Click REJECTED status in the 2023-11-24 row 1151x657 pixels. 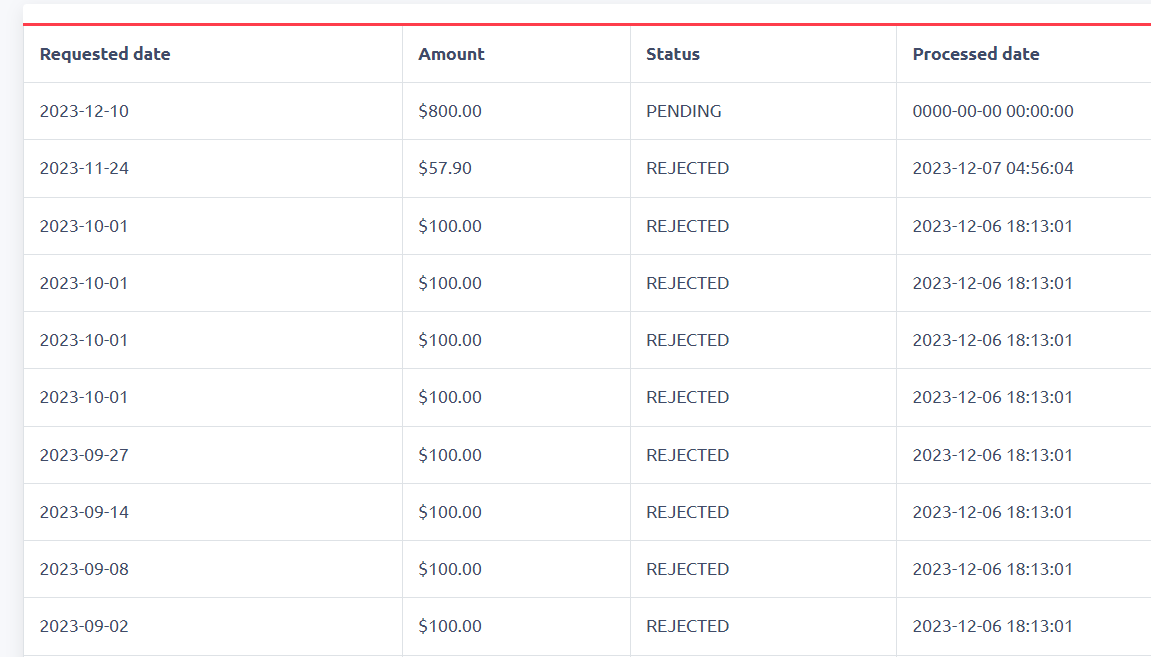pos(688,168)
